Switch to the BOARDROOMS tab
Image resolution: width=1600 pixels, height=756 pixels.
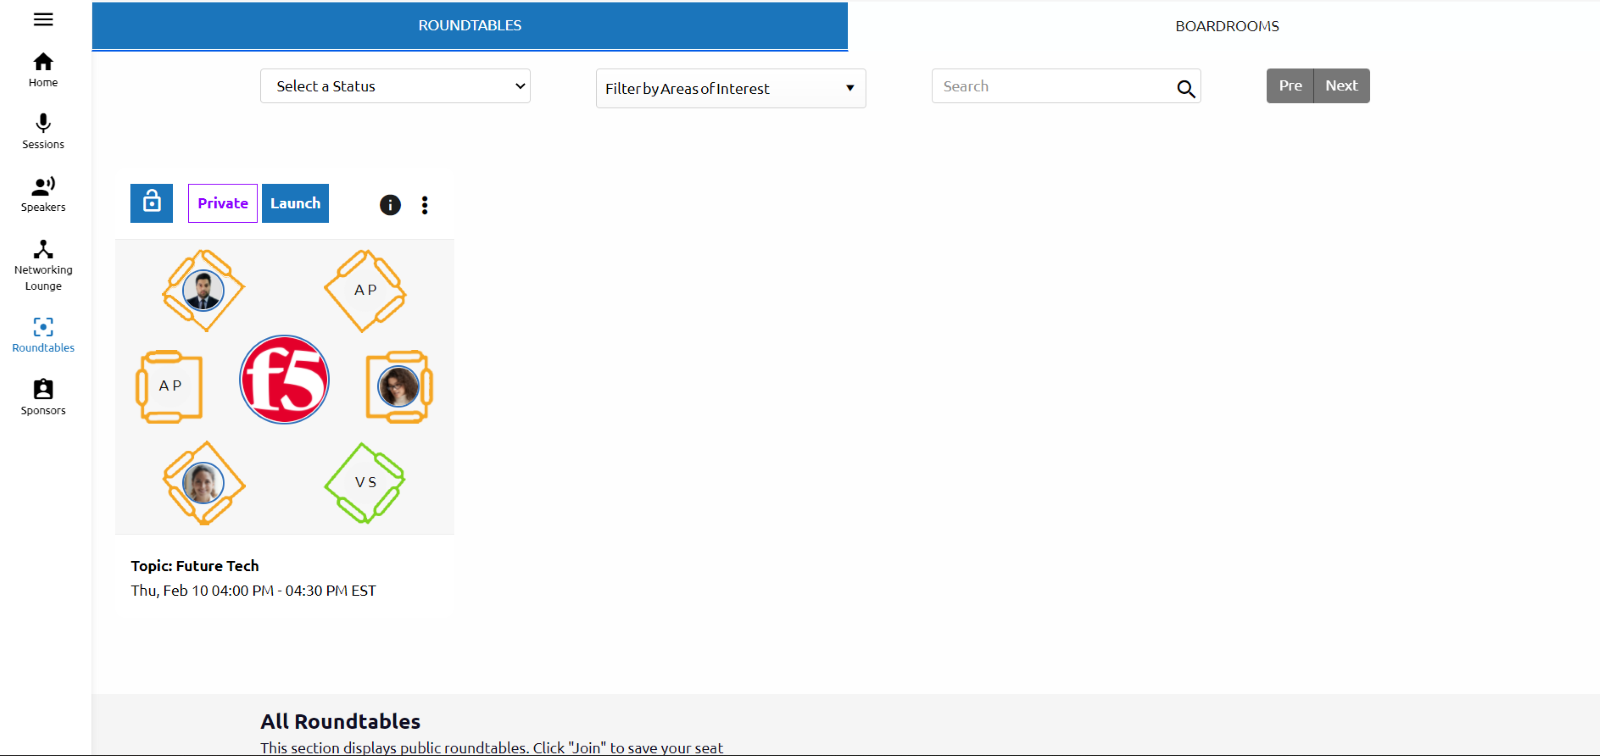(1227, 26)
